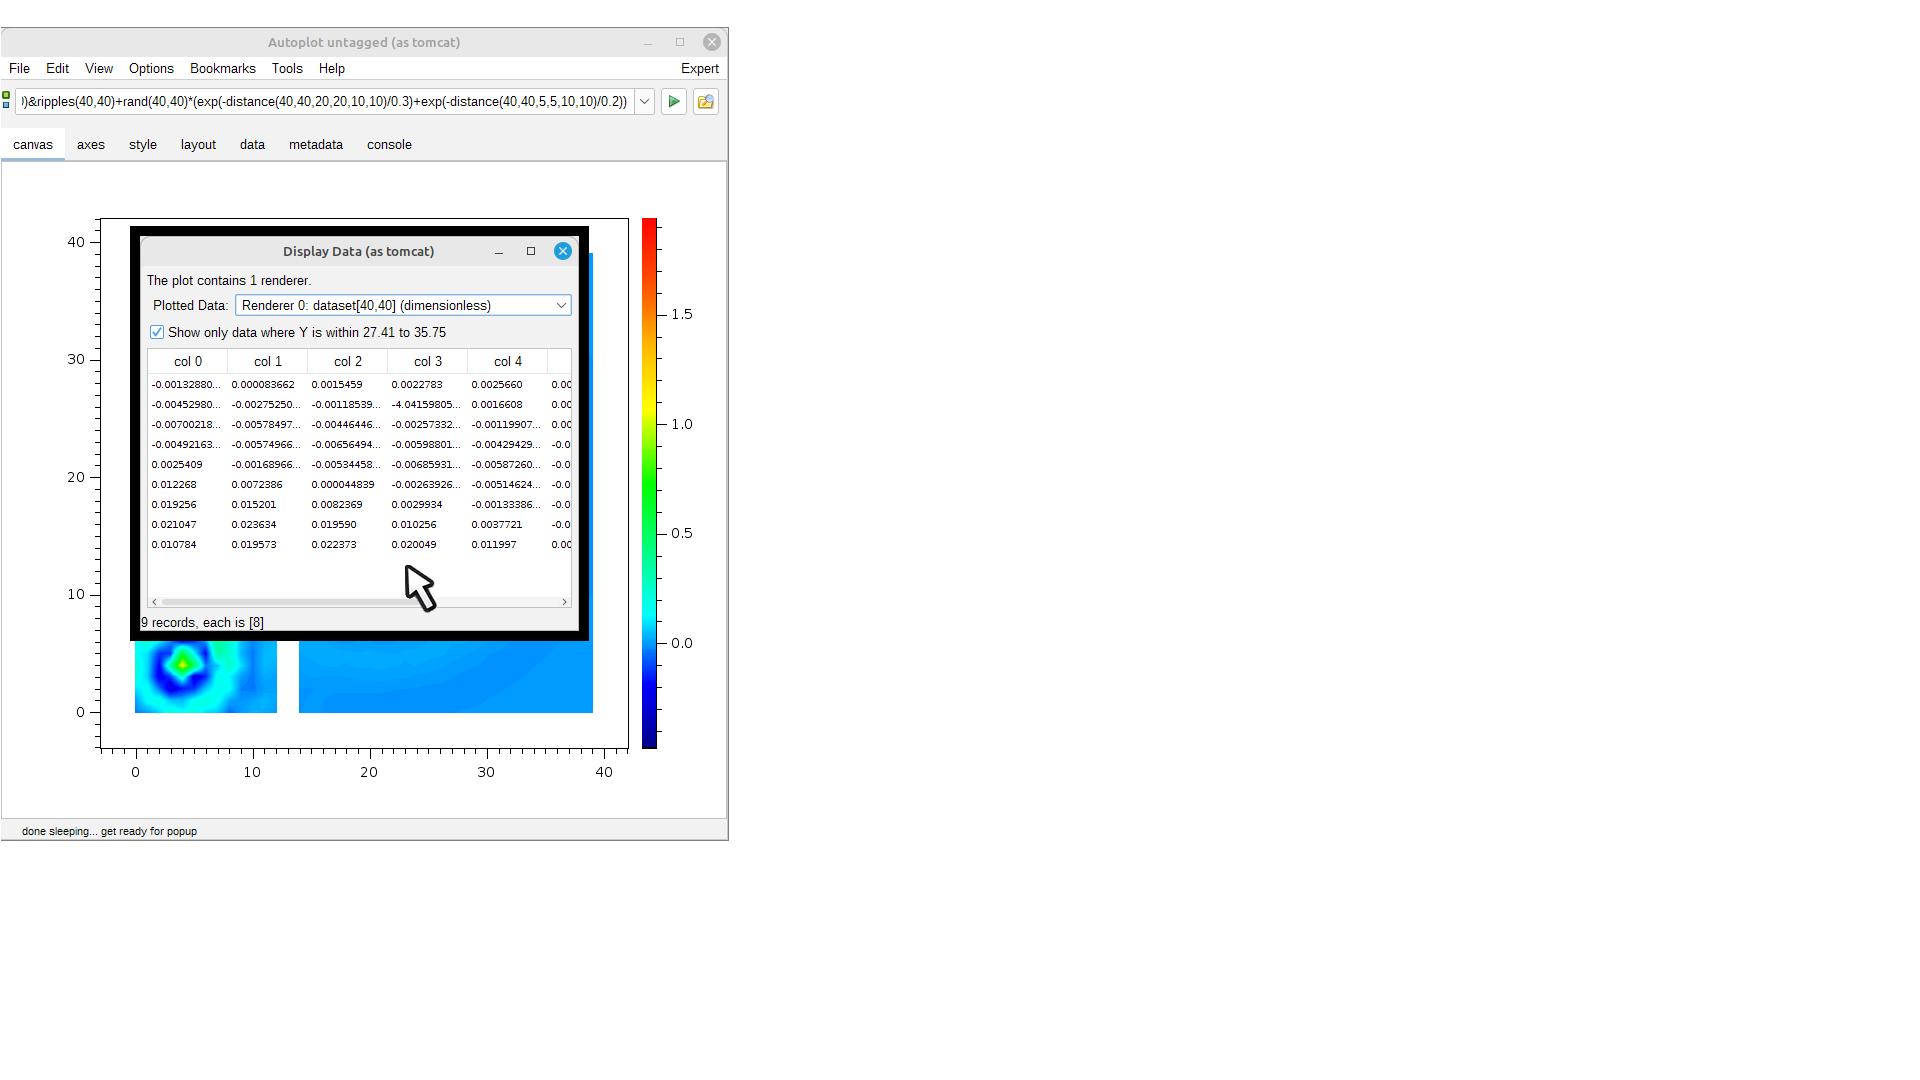Click the color bar gradient
1920x1080 pixels.
[x=649, y=482]
